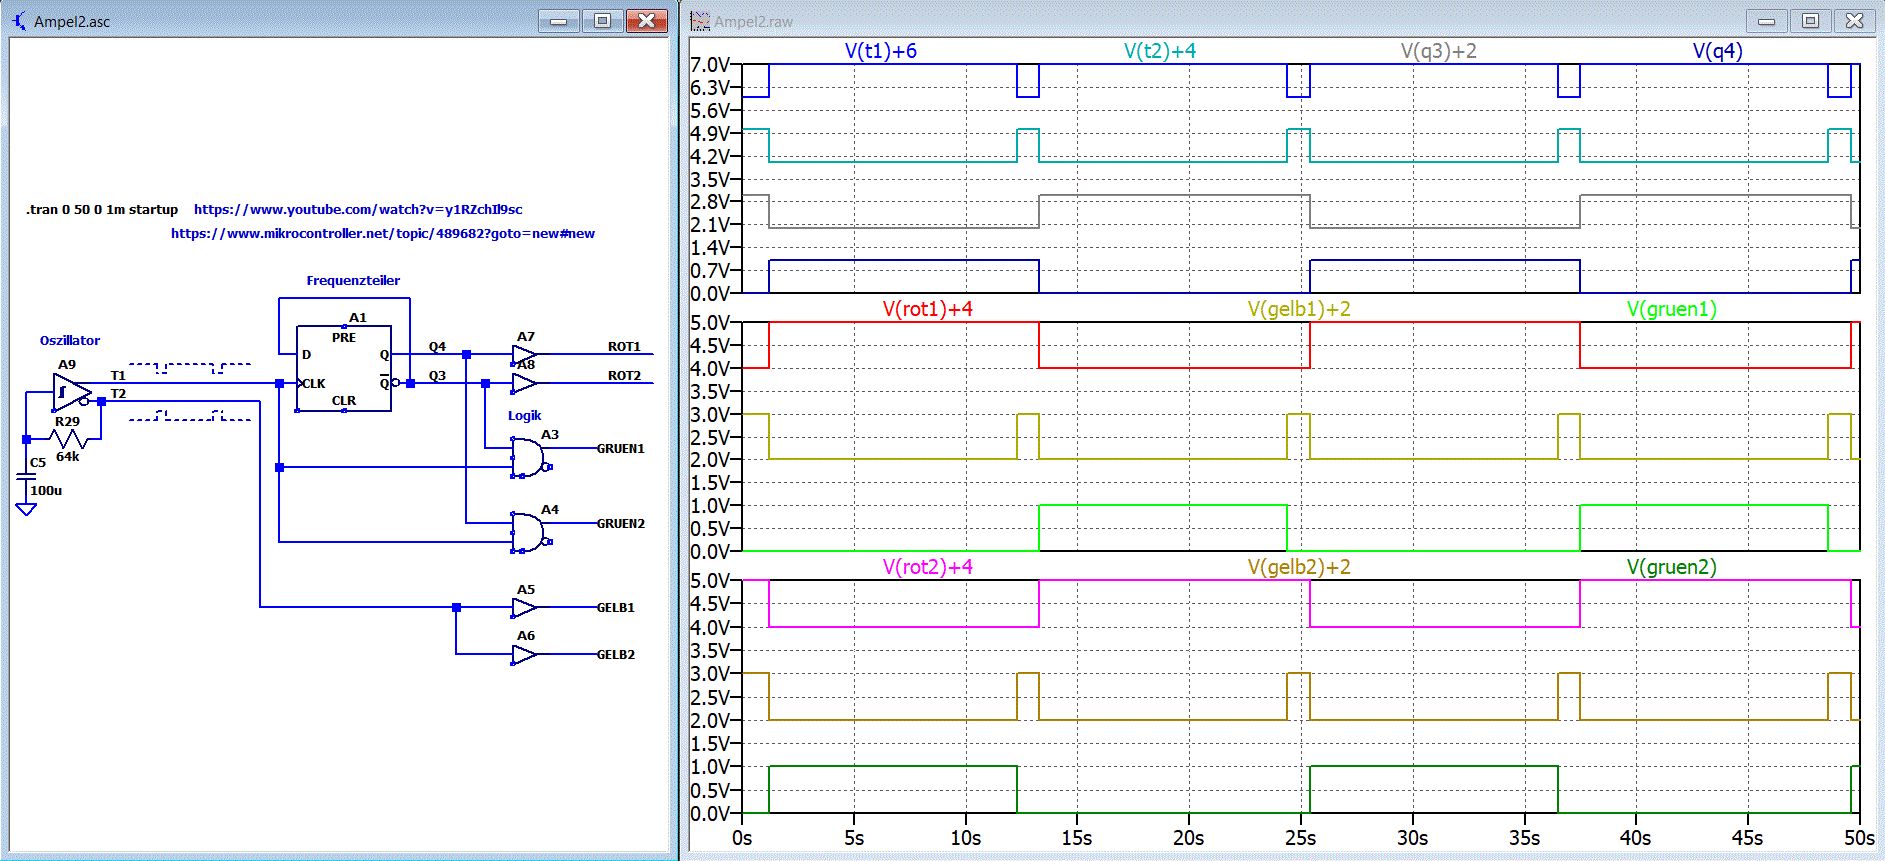Click the .tran simulation directive text

click(x=102, y=210)
